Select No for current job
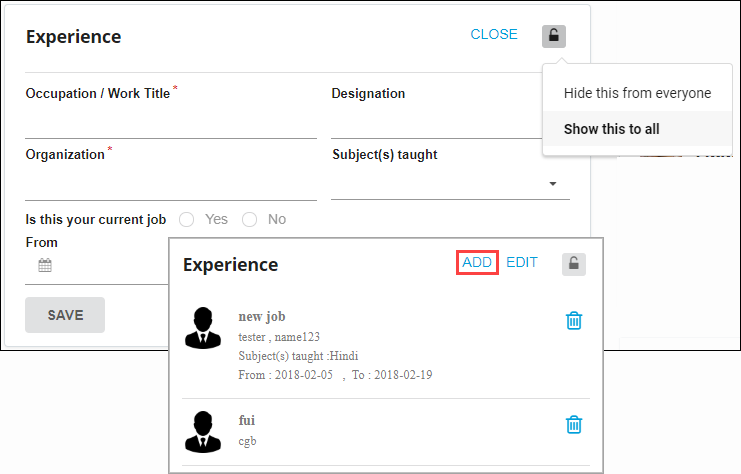Image resolution: width=741 pixels, height=474 pixels. pos(249,219)
